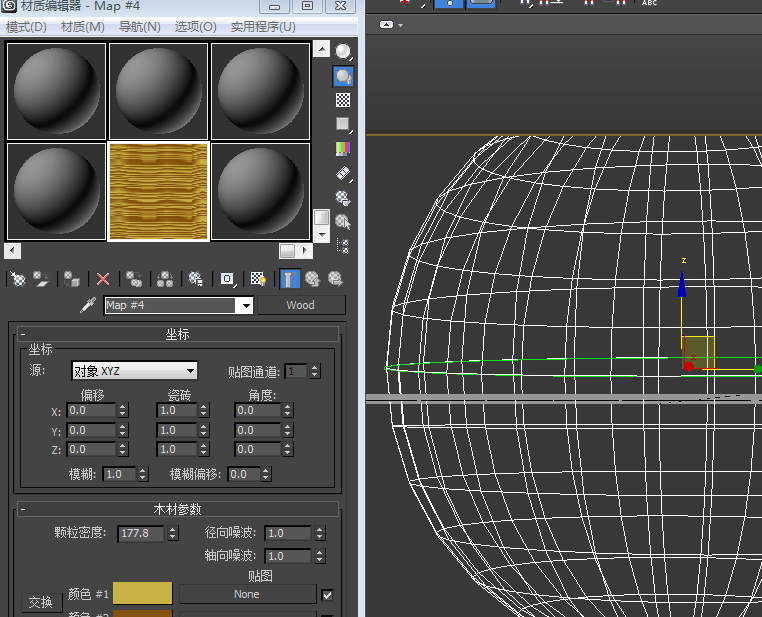
Task: Click the Z 角度 value field
Action: tap(258, 449)
